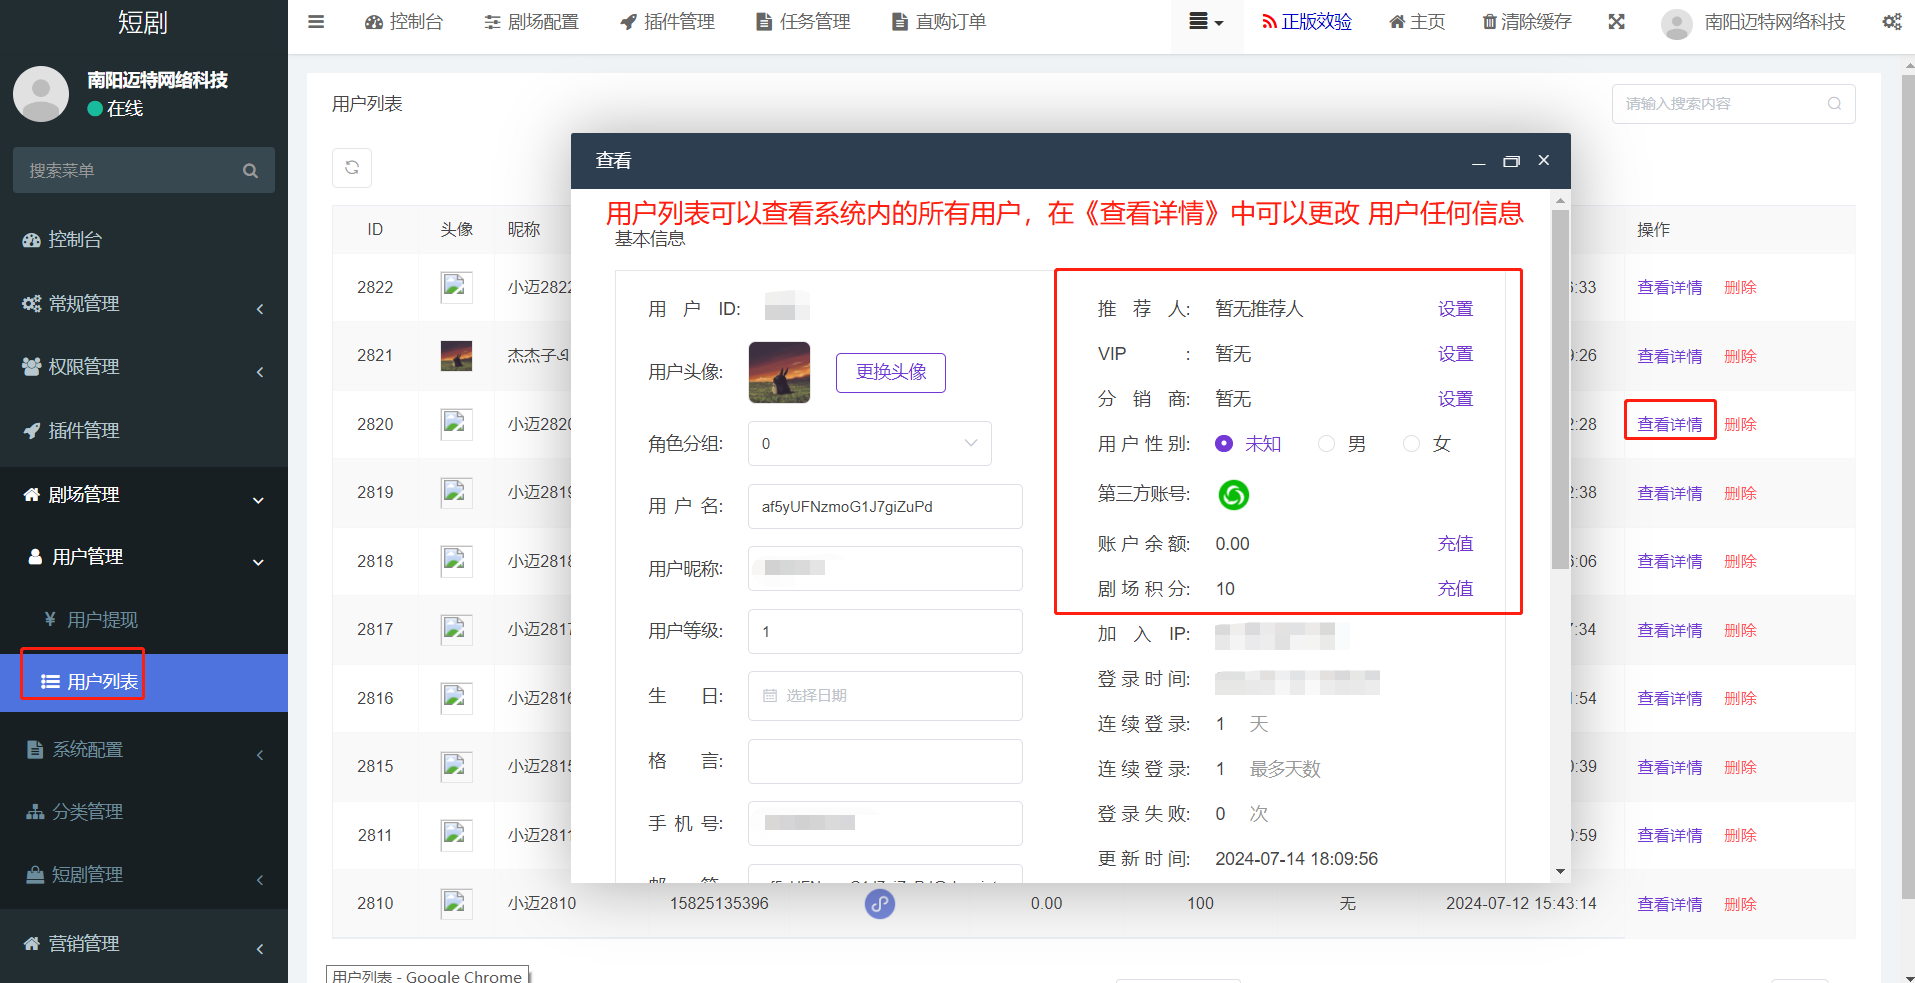The image size is (1915, 983).
Task: Click 充值 next to 剧场积分
Action: point(1455,589)
